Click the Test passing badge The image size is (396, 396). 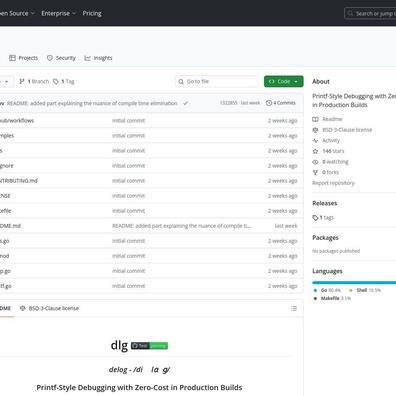149,346
